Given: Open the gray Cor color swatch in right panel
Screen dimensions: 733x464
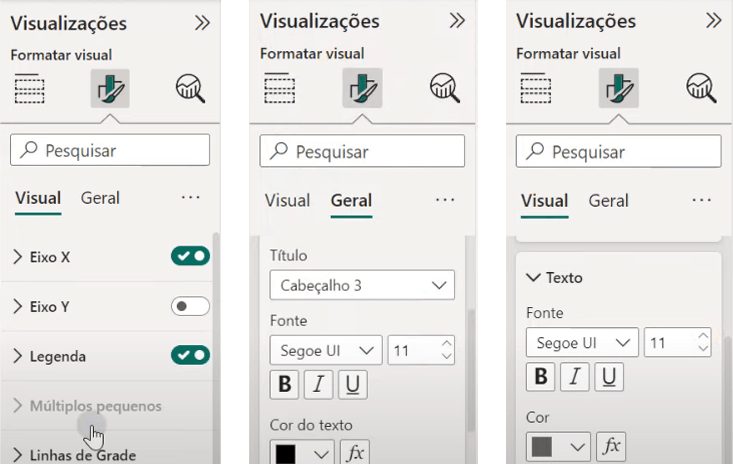Looking at the screenshot, I should pyautogui.click(x=558, y=446).
